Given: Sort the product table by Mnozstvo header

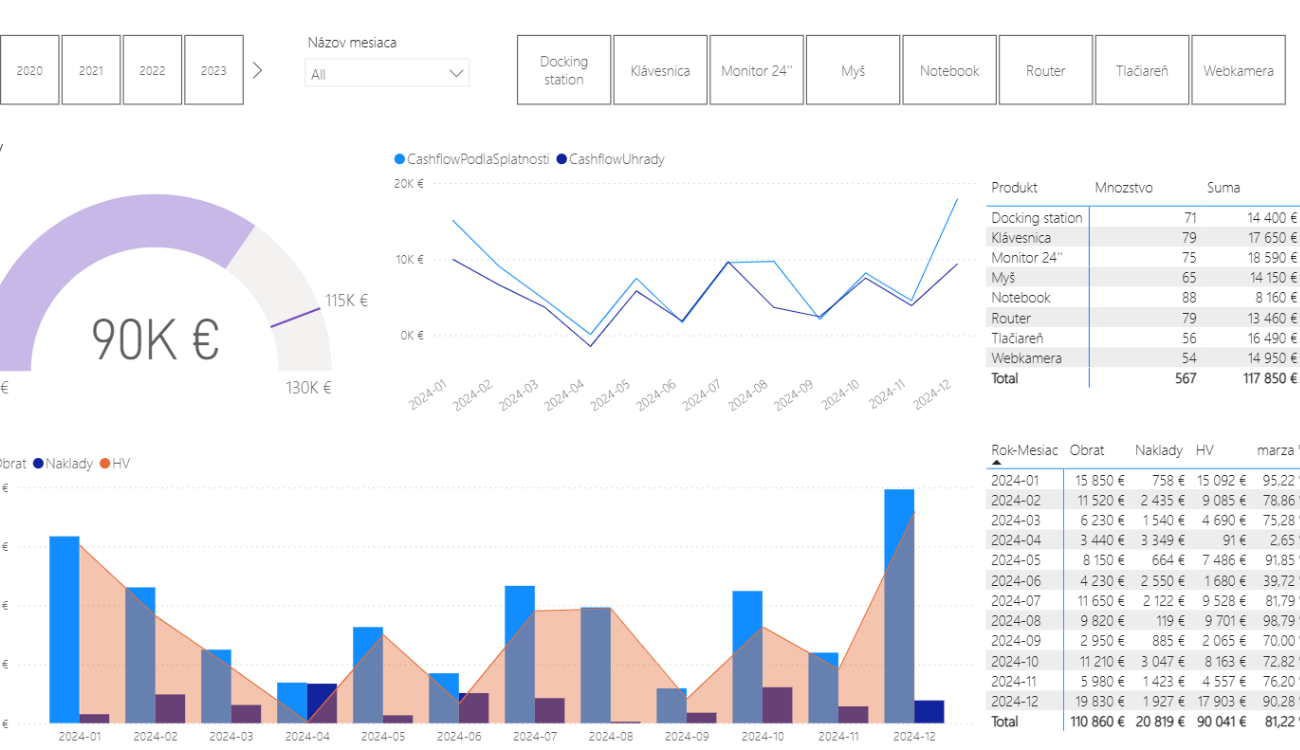Looking at the screenshot, I should pyautogui.click(x=1124, y=187).
